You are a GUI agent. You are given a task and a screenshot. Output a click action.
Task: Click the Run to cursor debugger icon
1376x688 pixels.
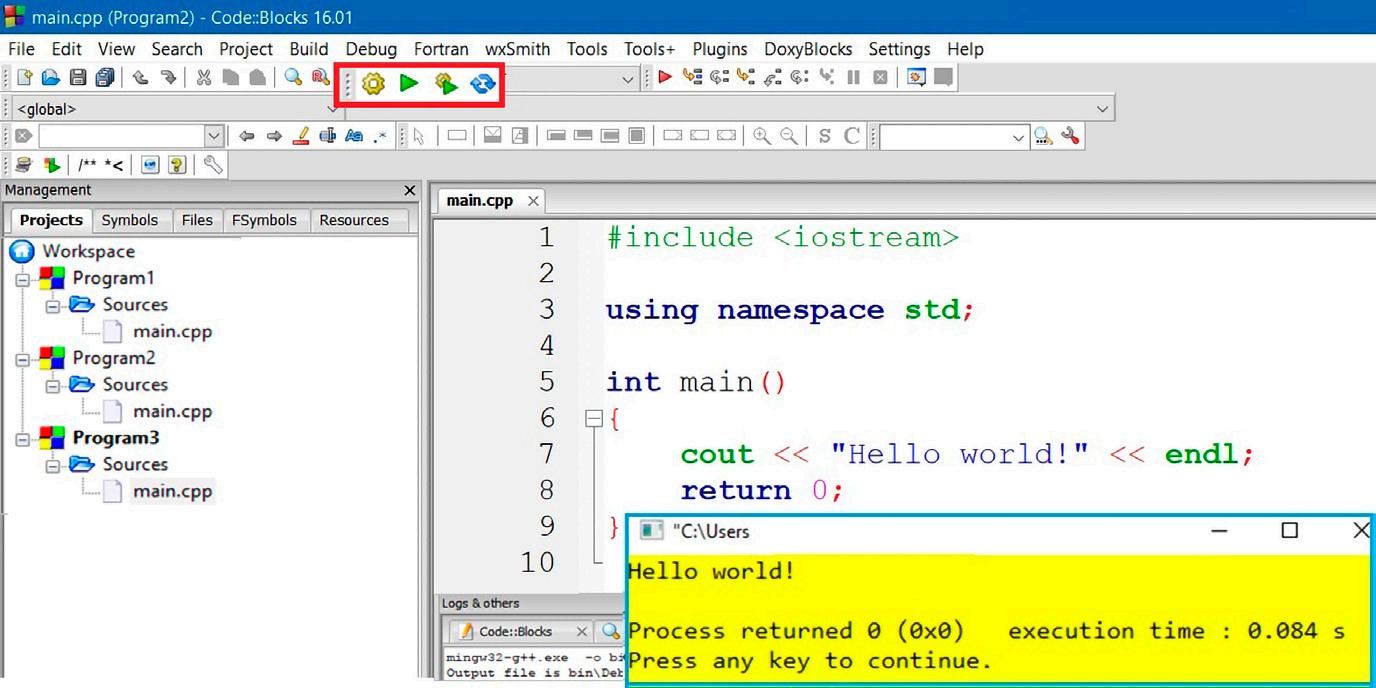tap(692, 77)
